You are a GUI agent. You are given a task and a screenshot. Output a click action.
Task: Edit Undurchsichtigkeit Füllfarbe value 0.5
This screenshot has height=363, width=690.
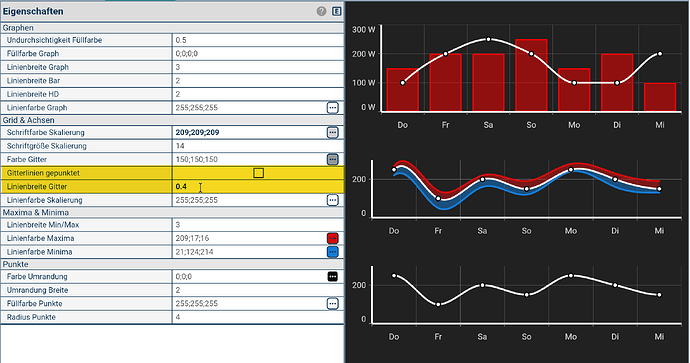pyautogui.click(x=257, y=40)
